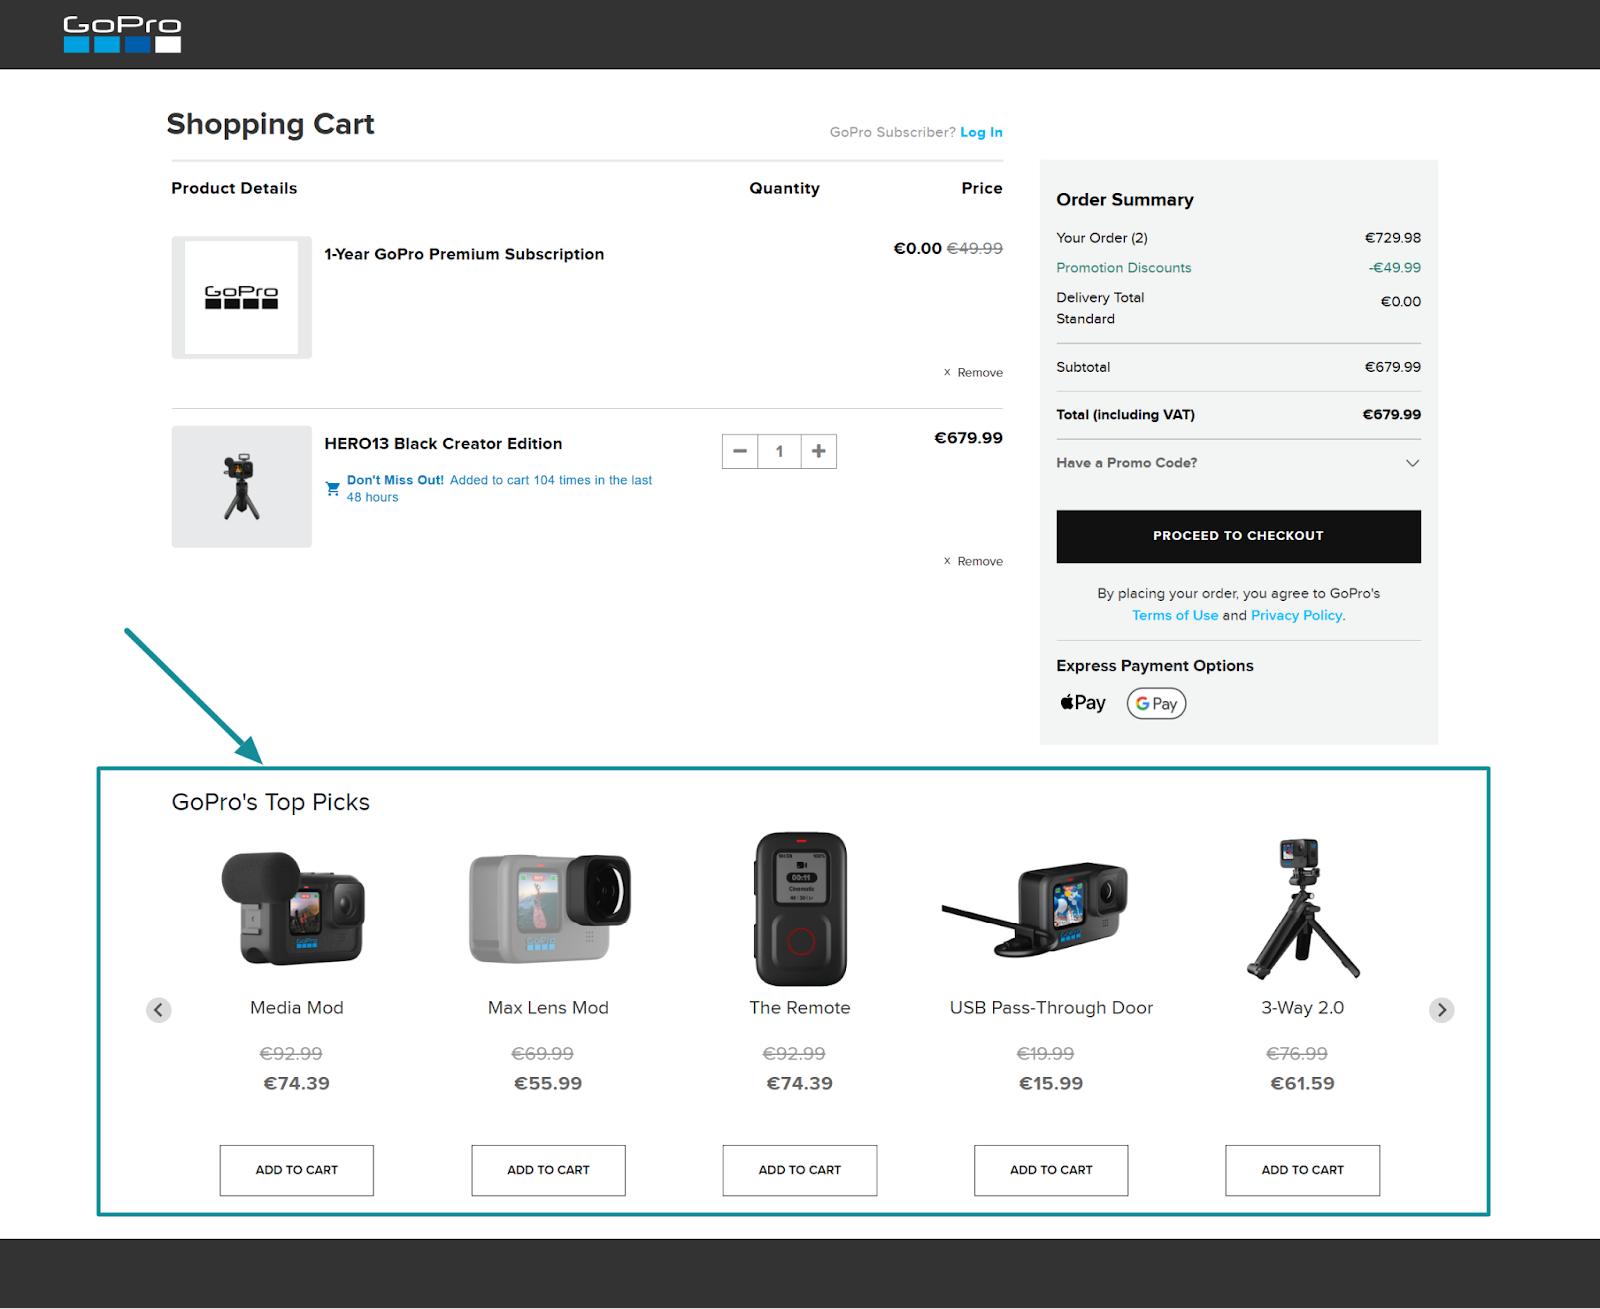Viewport: 1600px width, 1309px height.
Task: Click HERO13 Black Creator Edition title
Action: pyautogui.click(x=443, y=444)
